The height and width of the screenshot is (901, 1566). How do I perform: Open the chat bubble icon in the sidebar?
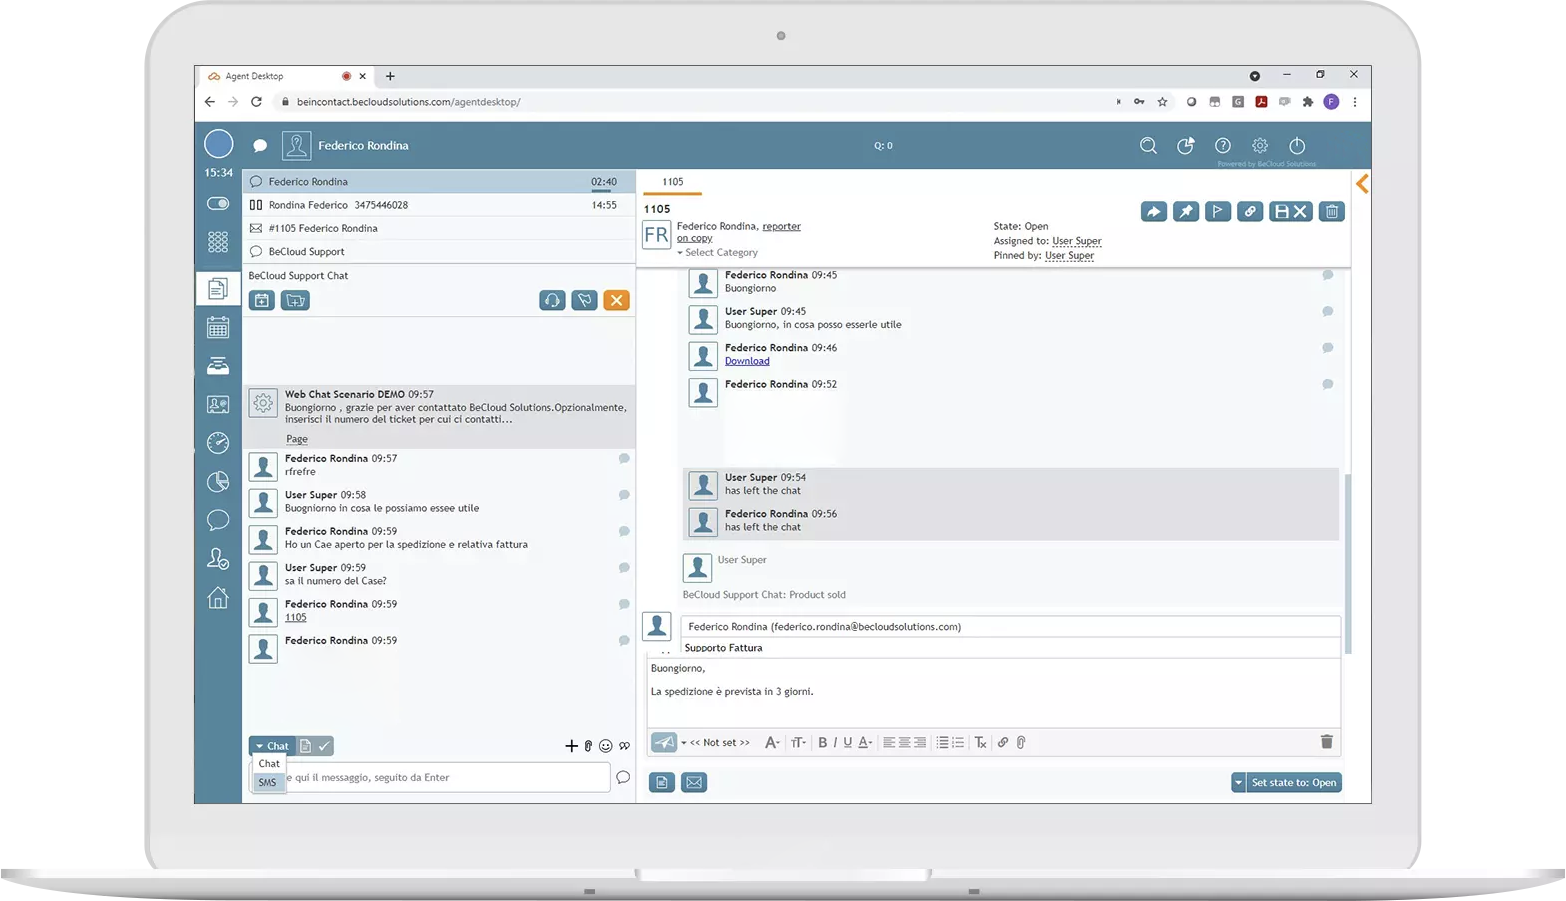click(218, 520)
